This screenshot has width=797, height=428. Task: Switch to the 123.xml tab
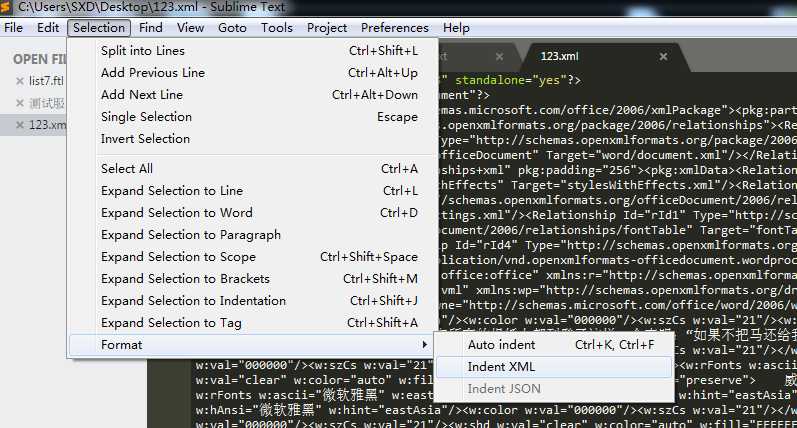coord(559,56)
